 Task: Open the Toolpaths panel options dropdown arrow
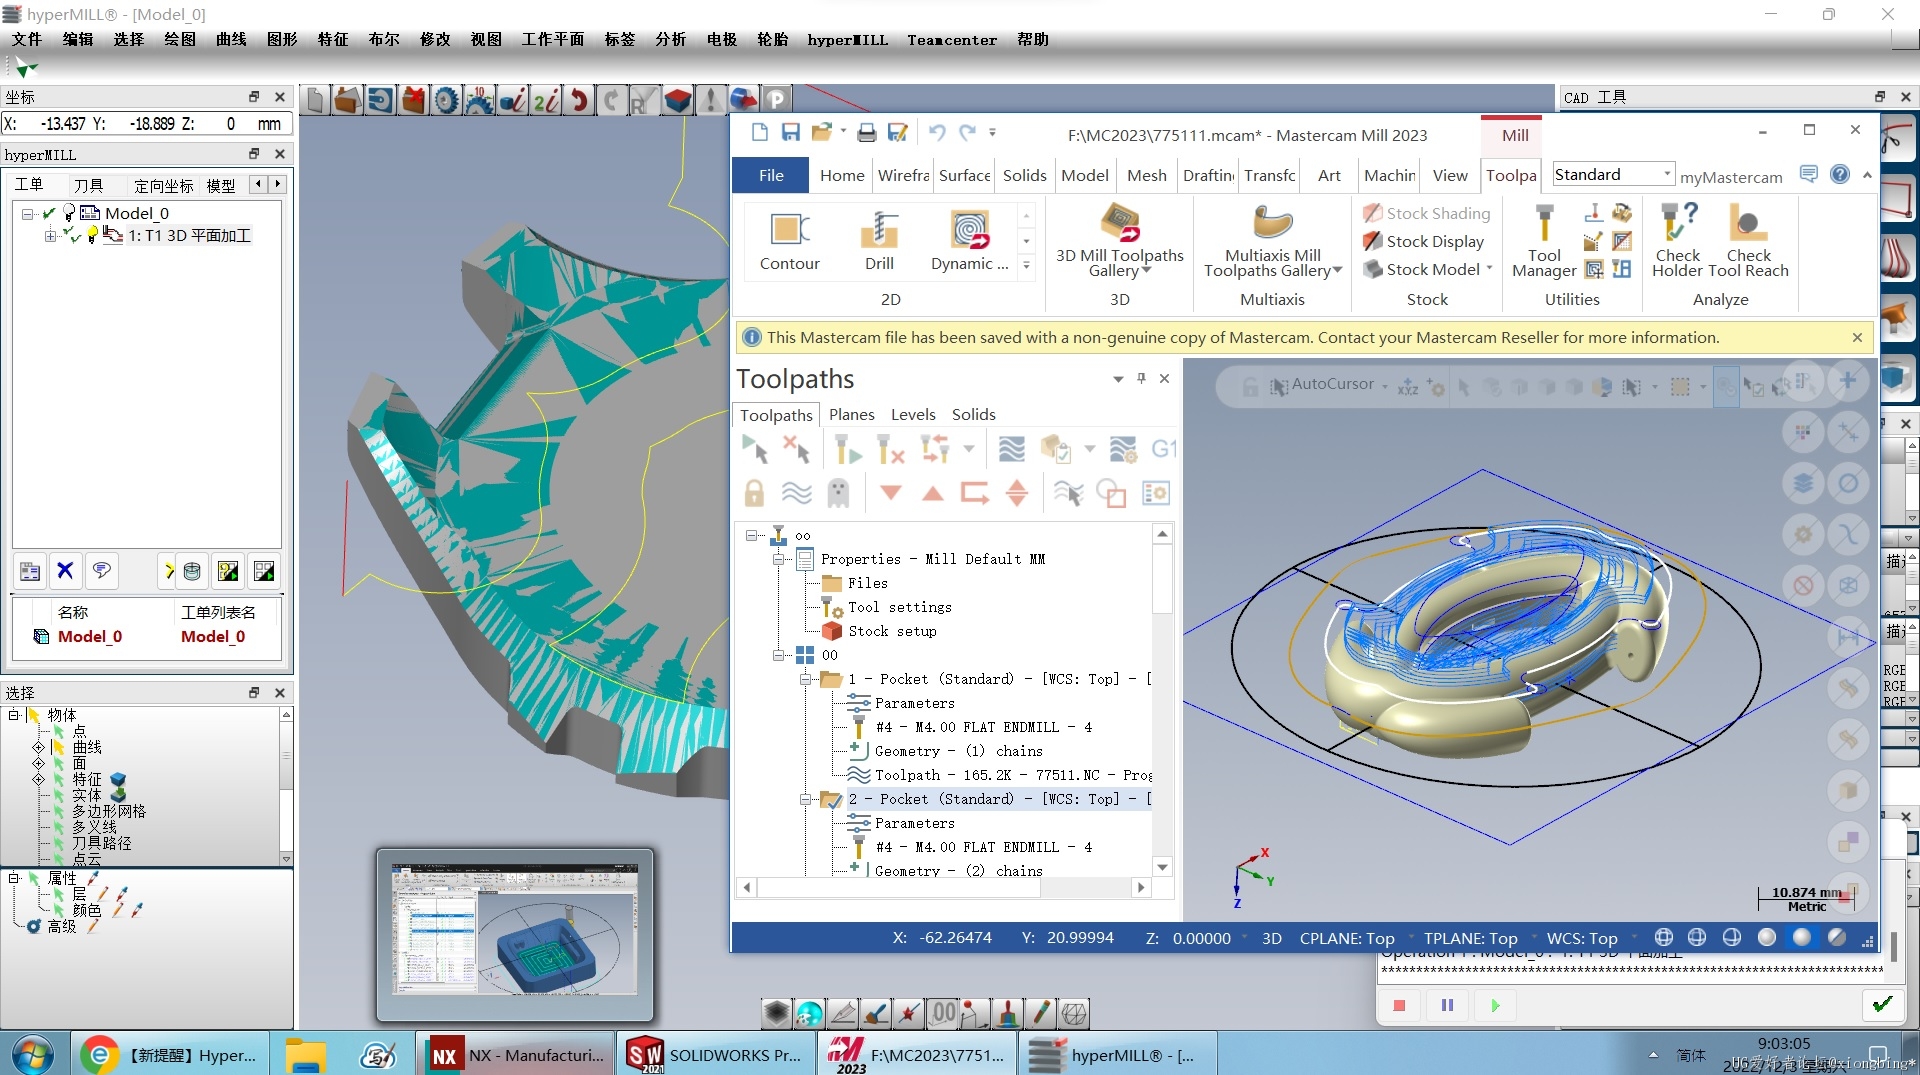tap(1118, 379)
